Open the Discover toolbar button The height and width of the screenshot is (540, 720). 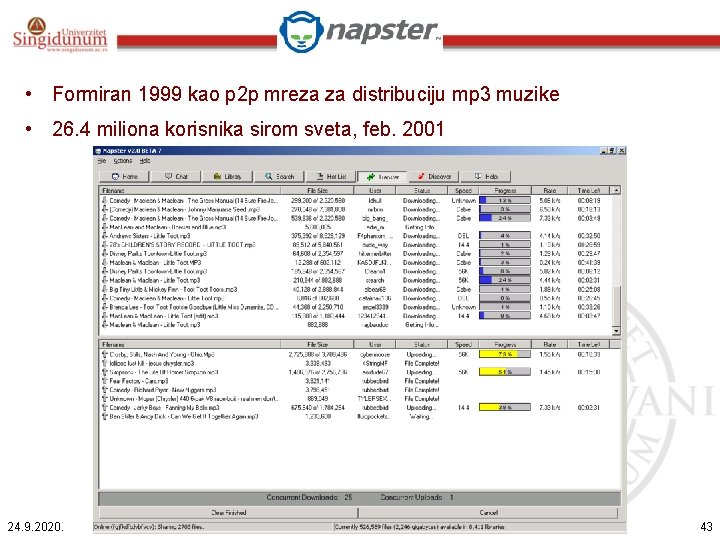pos(434,176)
